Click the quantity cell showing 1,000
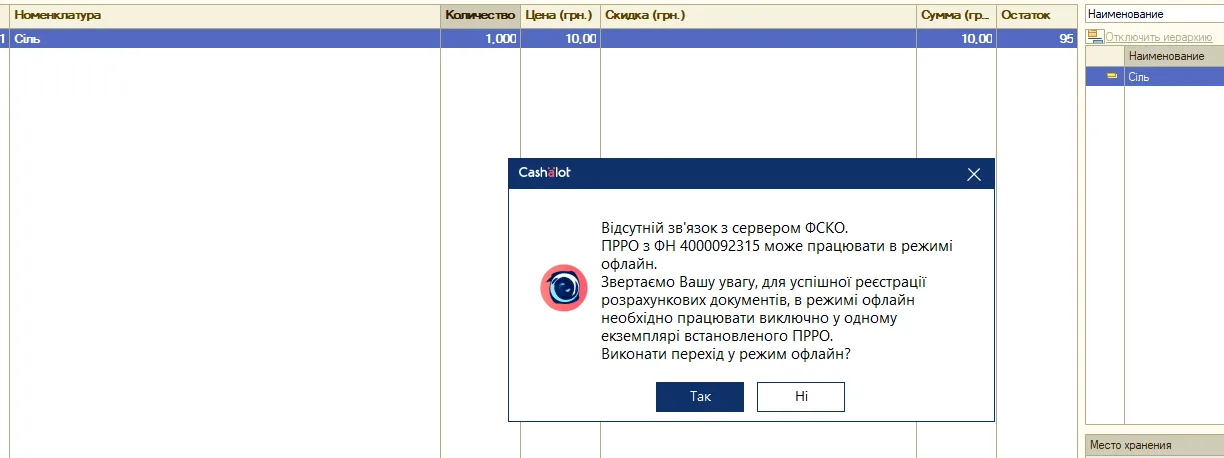This screenshot has height=458, width=1224. (480, 38)
